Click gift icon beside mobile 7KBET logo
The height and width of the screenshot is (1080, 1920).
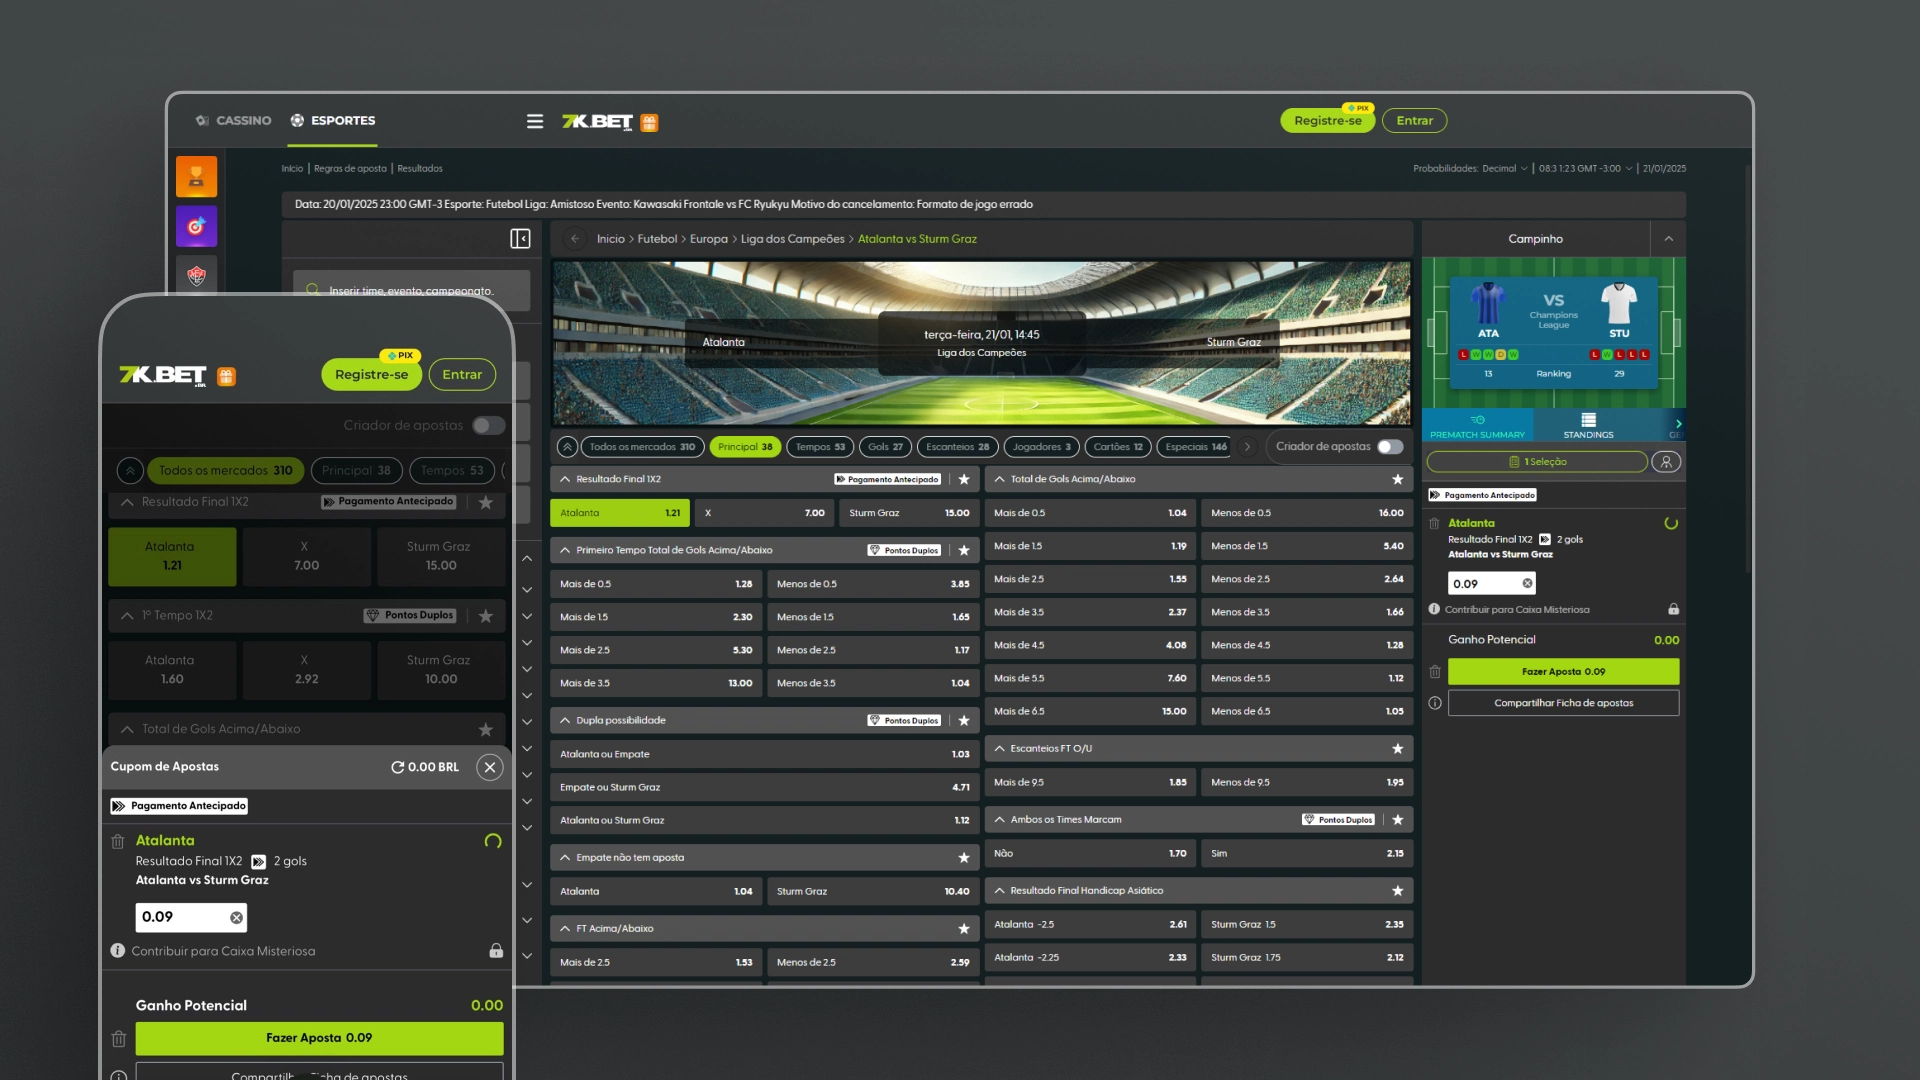[x=227, y=377]
